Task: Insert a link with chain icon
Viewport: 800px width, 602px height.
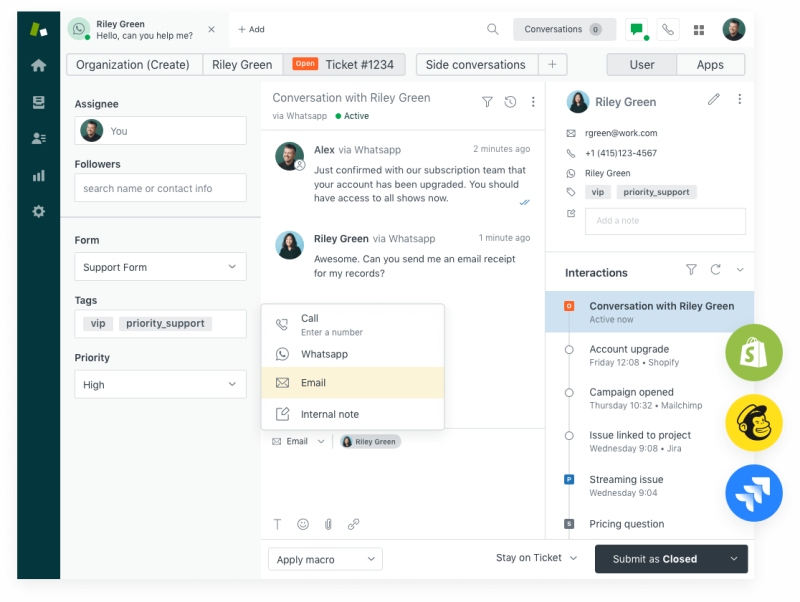Action: click(x=354, y=524)
